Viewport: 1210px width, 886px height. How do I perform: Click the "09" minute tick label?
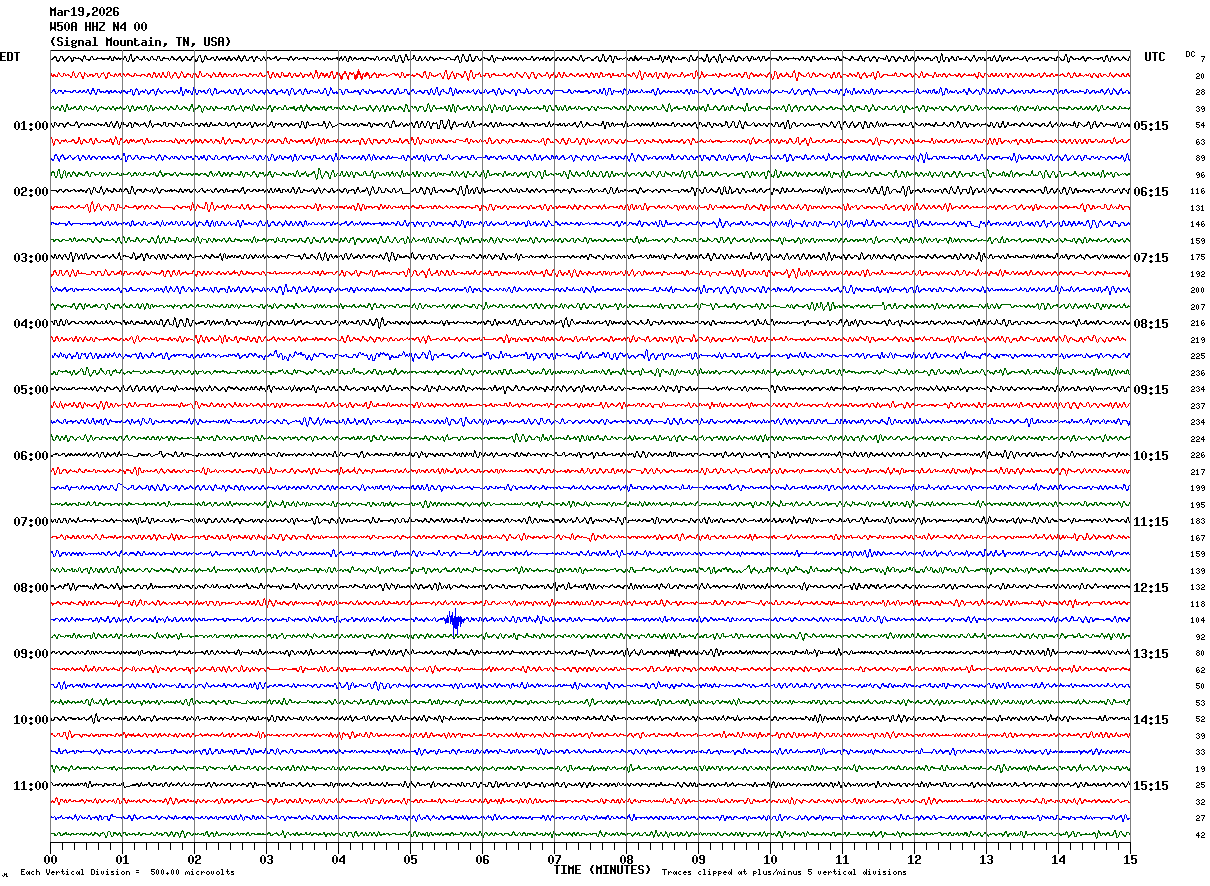[x=698, y=859]
